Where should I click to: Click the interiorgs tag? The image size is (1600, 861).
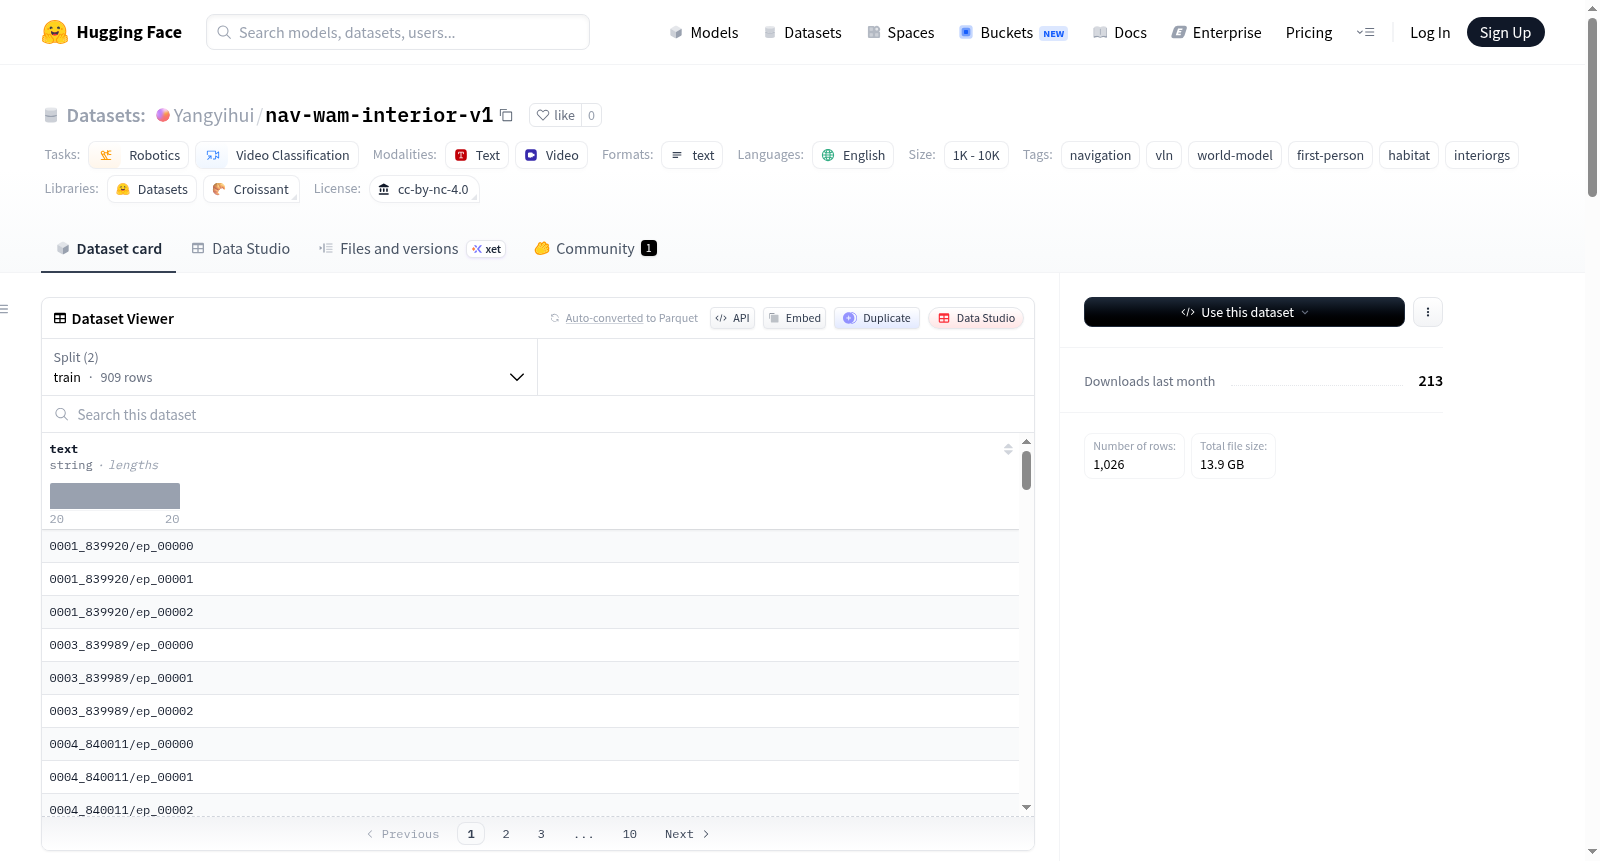click(x=1482, y=155)
